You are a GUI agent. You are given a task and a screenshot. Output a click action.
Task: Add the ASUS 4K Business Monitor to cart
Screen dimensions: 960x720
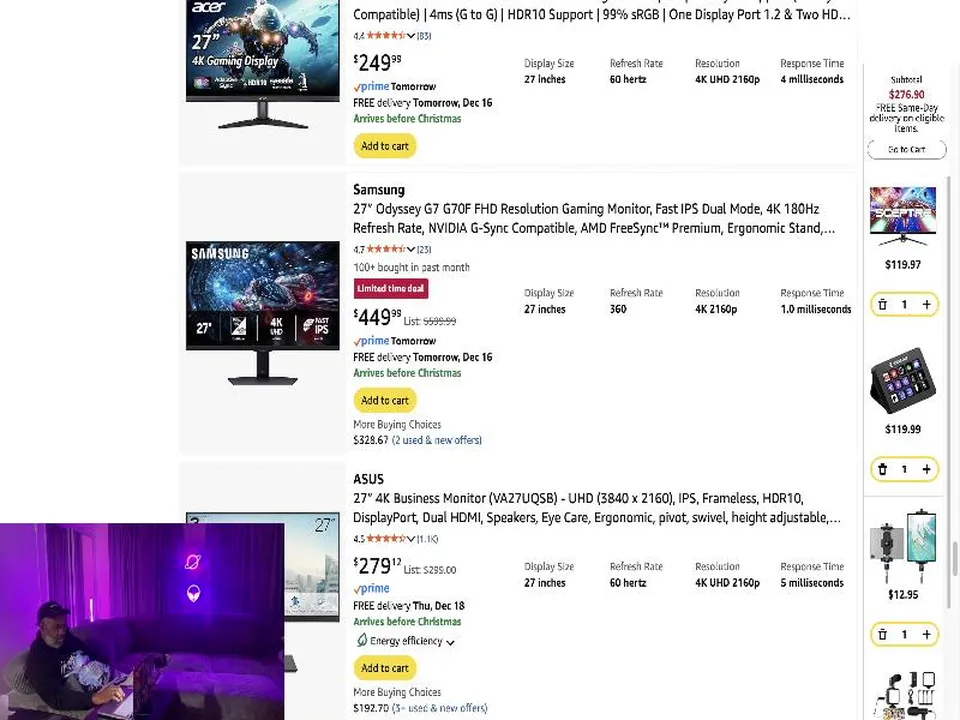pyautogui.click(x=385, y=668)
